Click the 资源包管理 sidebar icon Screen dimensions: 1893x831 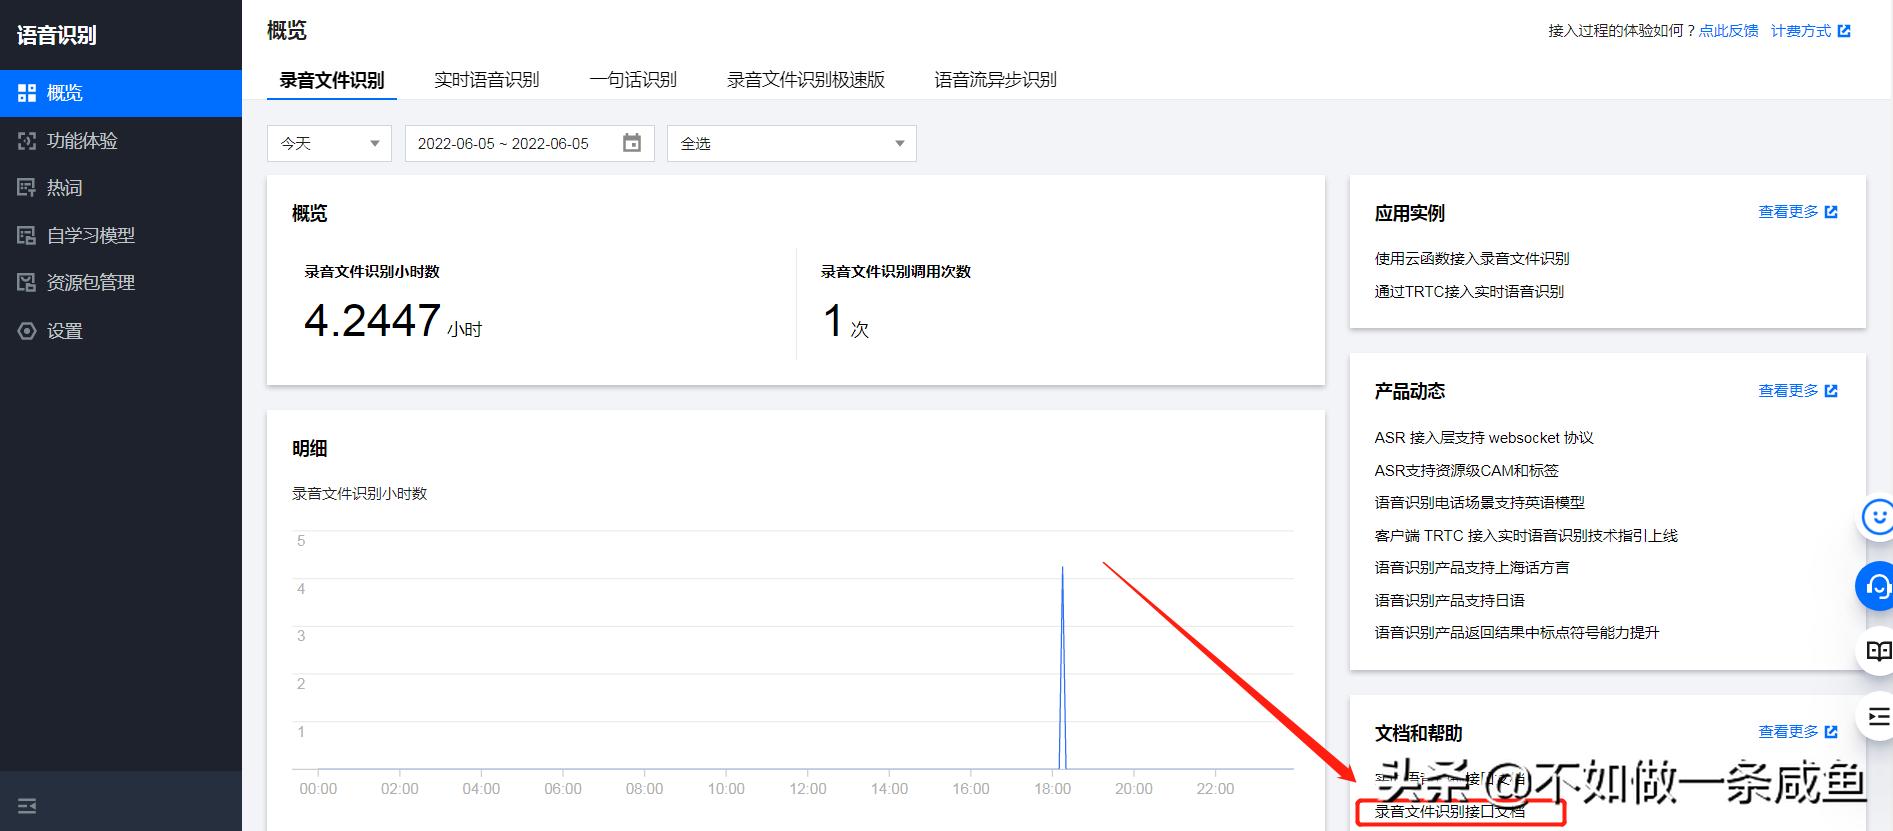click(27, 283)
